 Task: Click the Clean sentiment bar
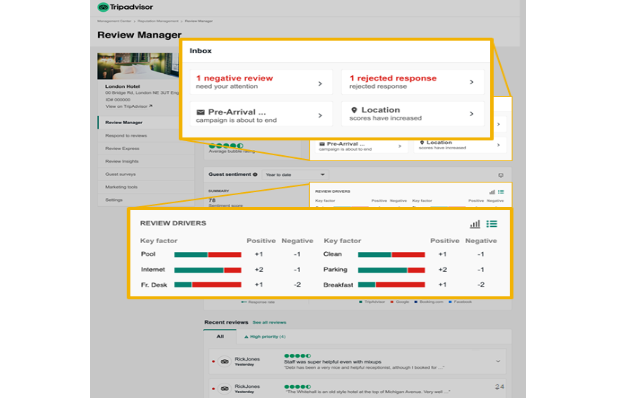(392, 255)
